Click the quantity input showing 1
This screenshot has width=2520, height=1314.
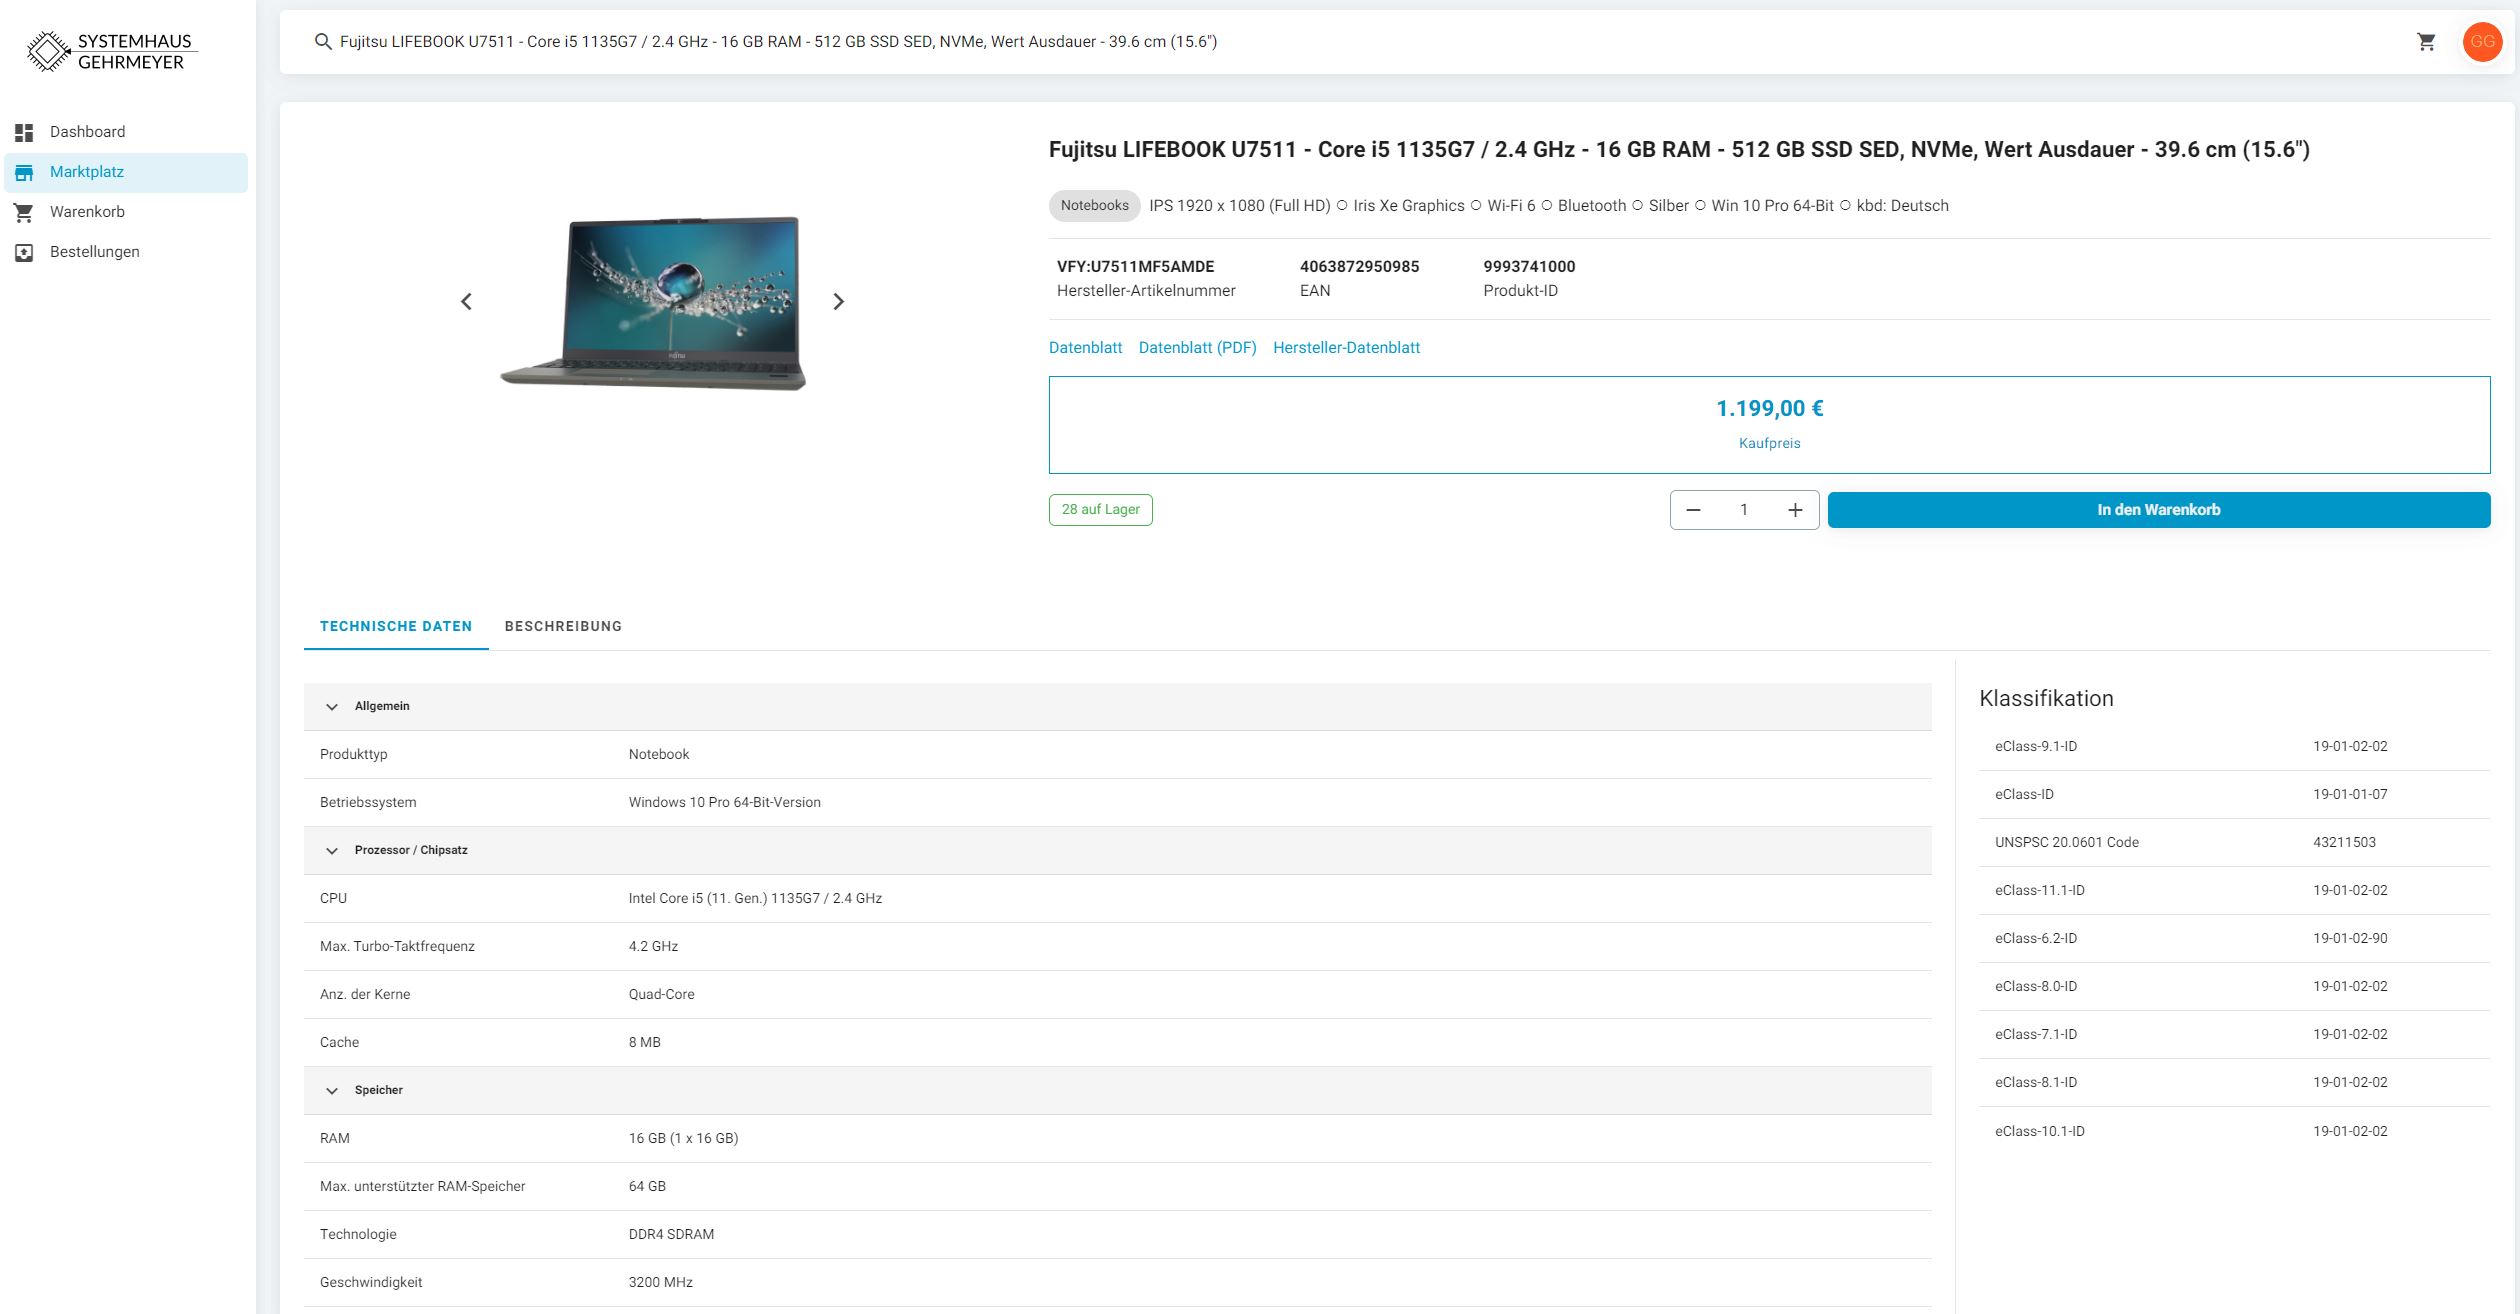[x=1744, y=510]
